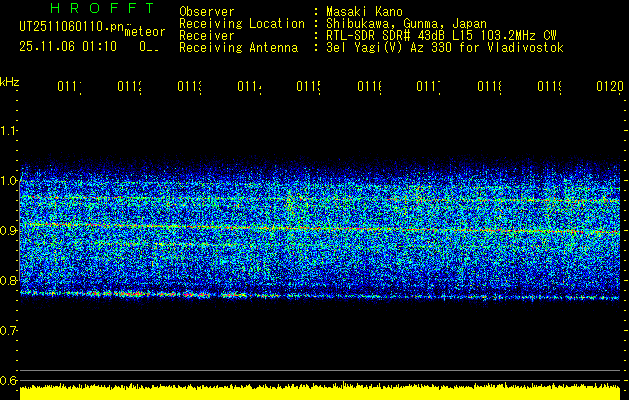
Task: Click the 0113 time marker
Action: click(189, 87)
